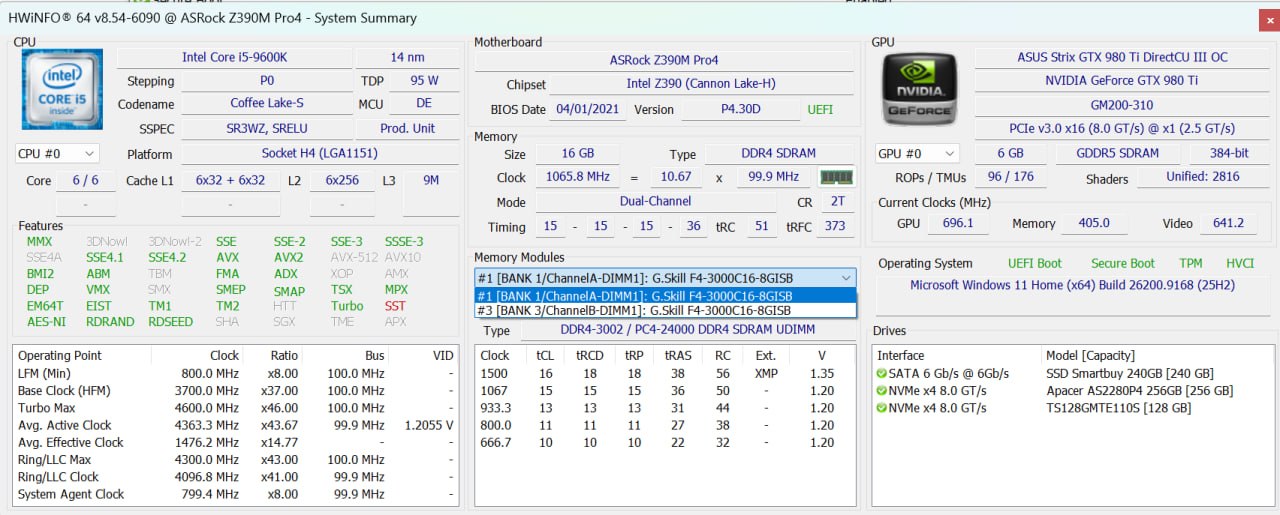Click the System Agent Clock row label

click(71, 494)
